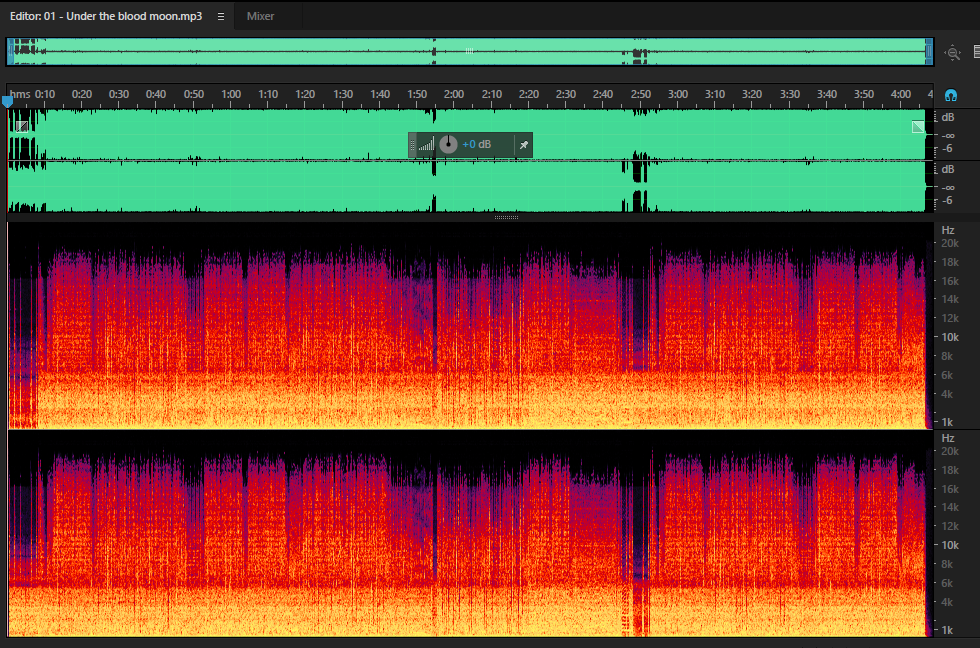Click the 2:50 mark on the time ruler
980x648 pixels.
tap(641, 94)
